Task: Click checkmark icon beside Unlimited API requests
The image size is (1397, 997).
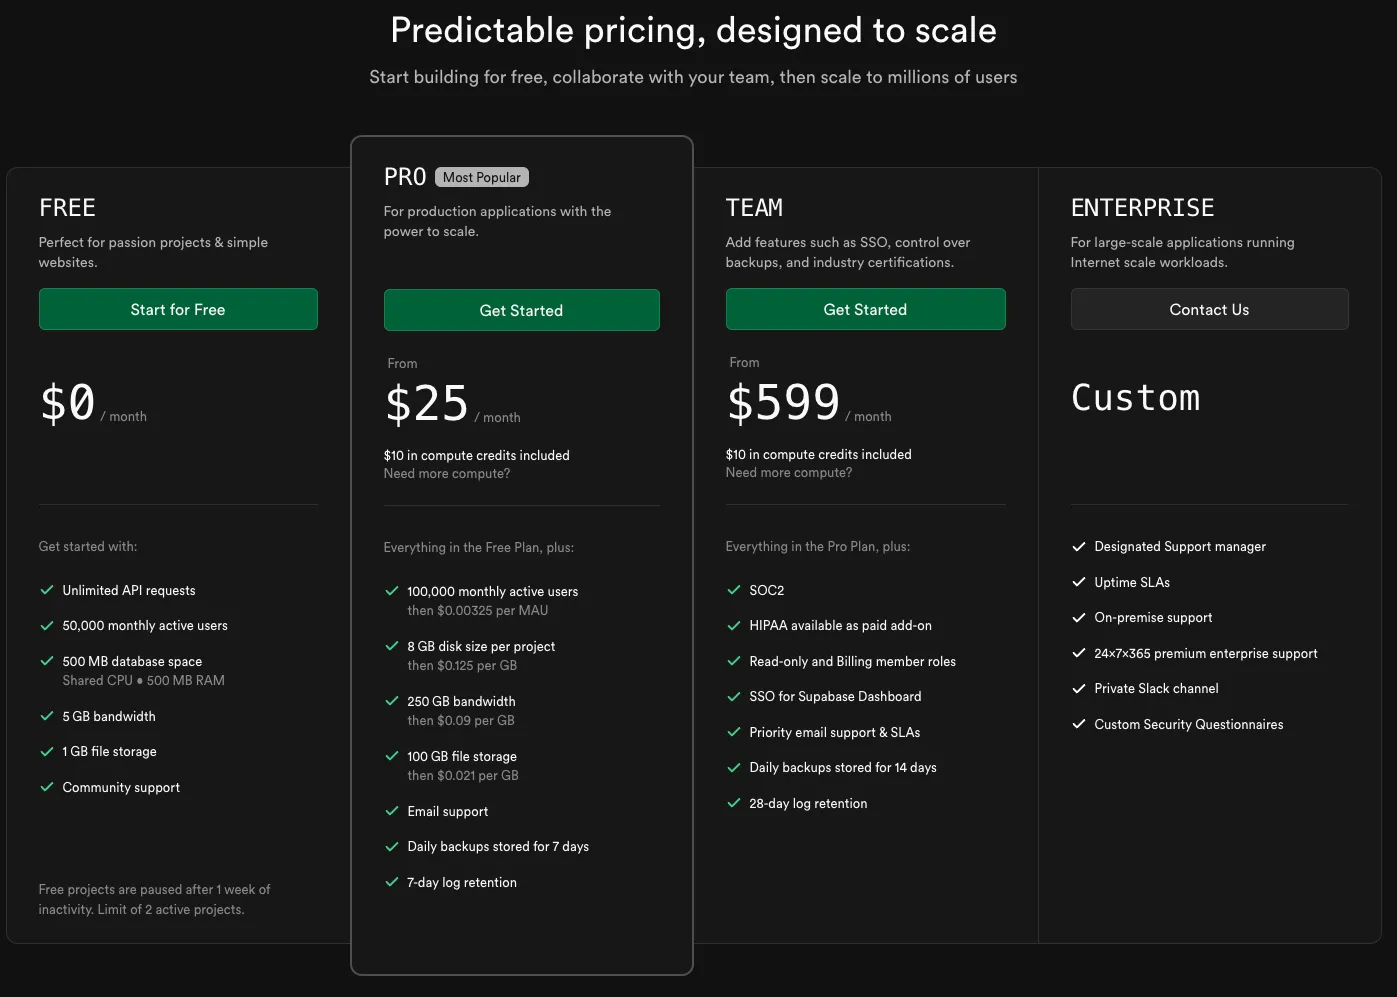Action: point(47,591)
